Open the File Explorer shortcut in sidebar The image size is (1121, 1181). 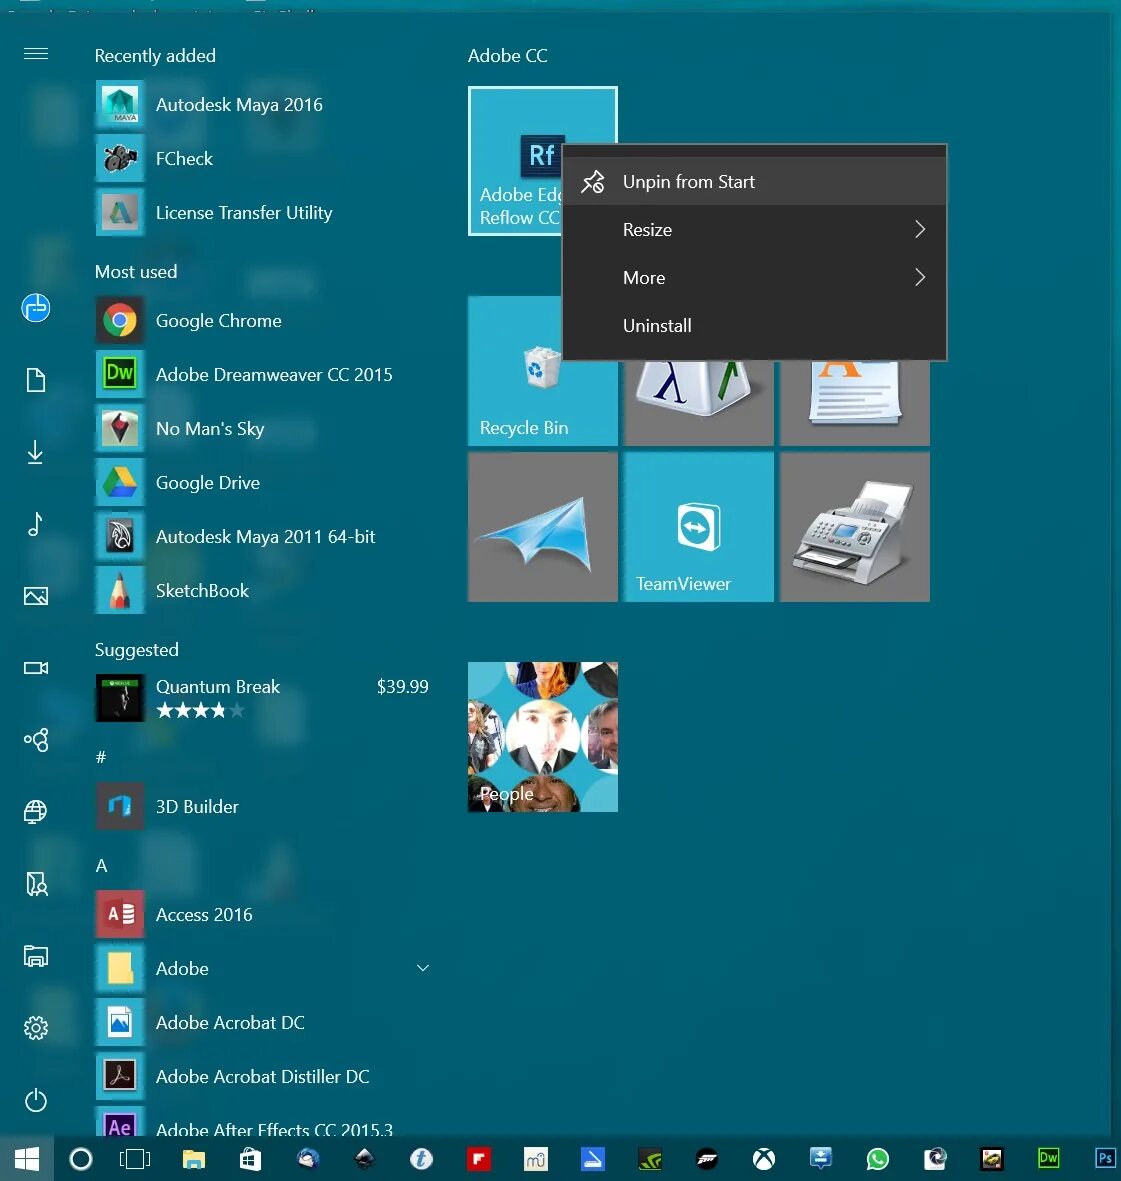pyautogui.click(x=36, y=956)
